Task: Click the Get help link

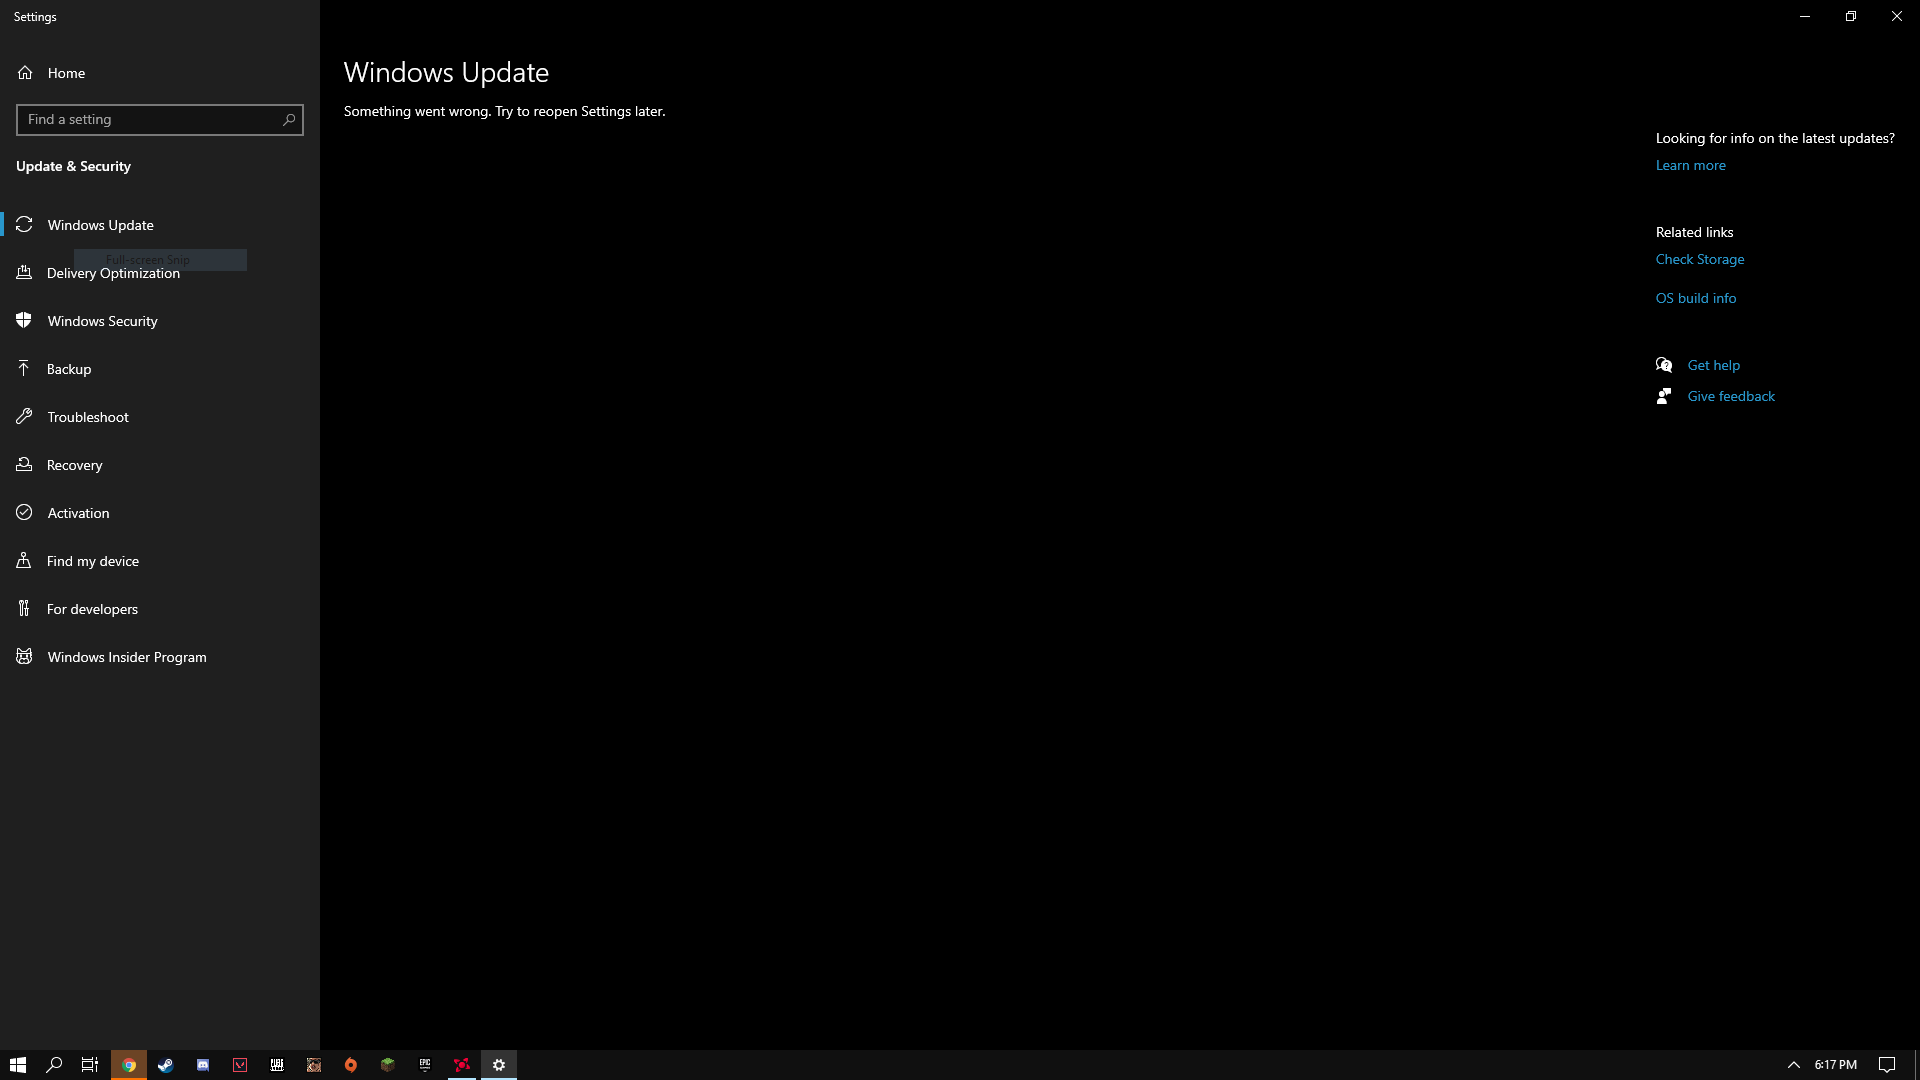Action: point(1713,366)
